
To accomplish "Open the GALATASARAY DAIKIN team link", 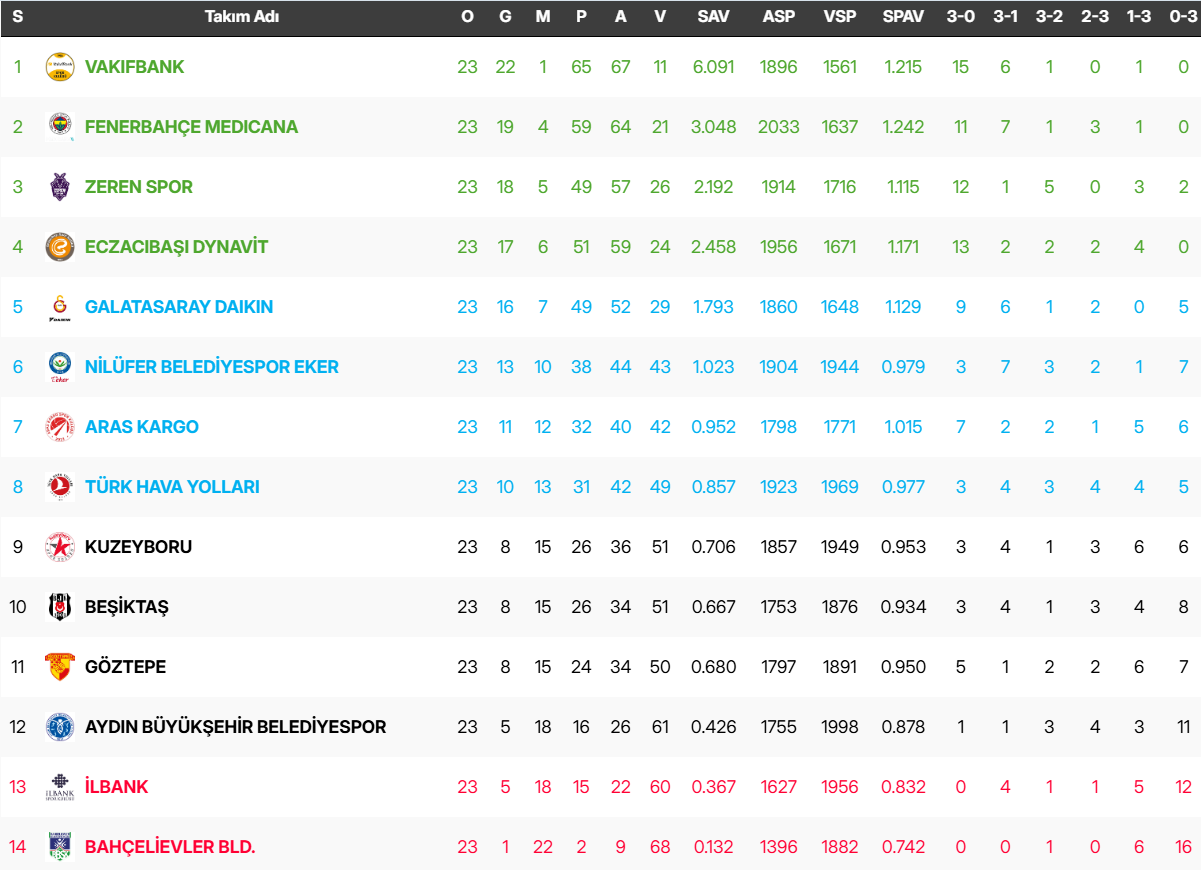I will pos(179,307).
